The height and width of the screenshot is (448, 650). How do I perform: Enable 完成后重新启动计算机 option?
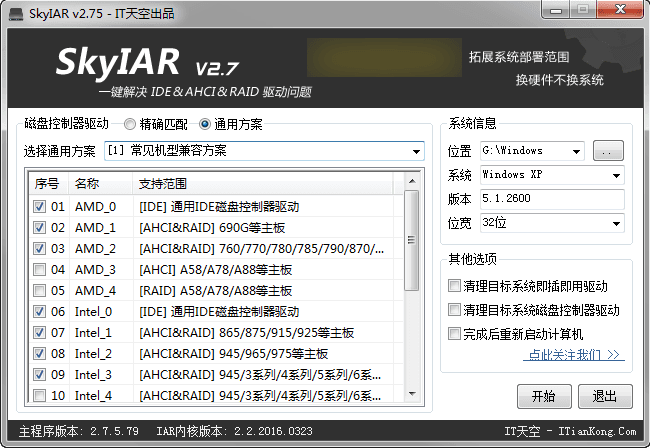point(454,334)
